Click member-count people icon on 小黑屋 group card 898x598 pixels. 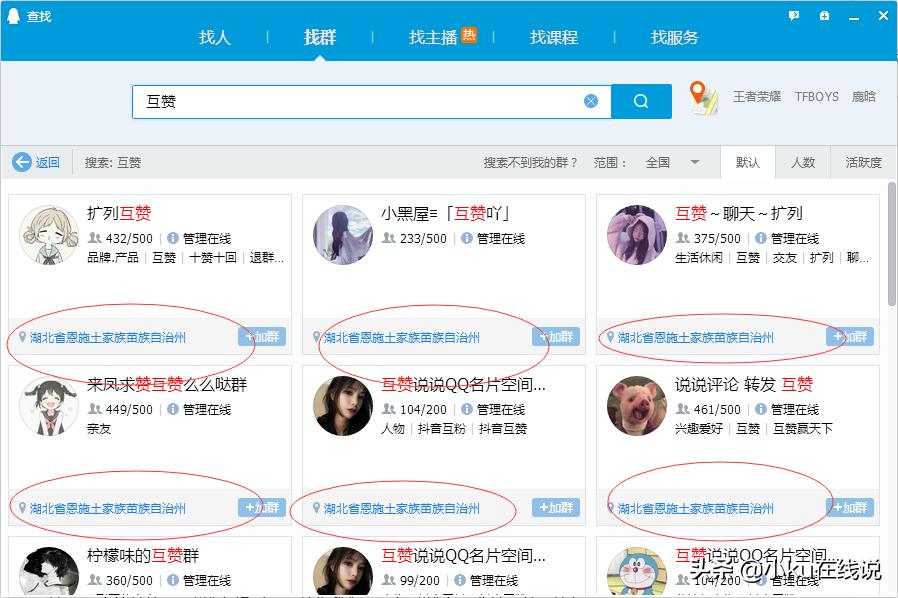tap(390, 238)
